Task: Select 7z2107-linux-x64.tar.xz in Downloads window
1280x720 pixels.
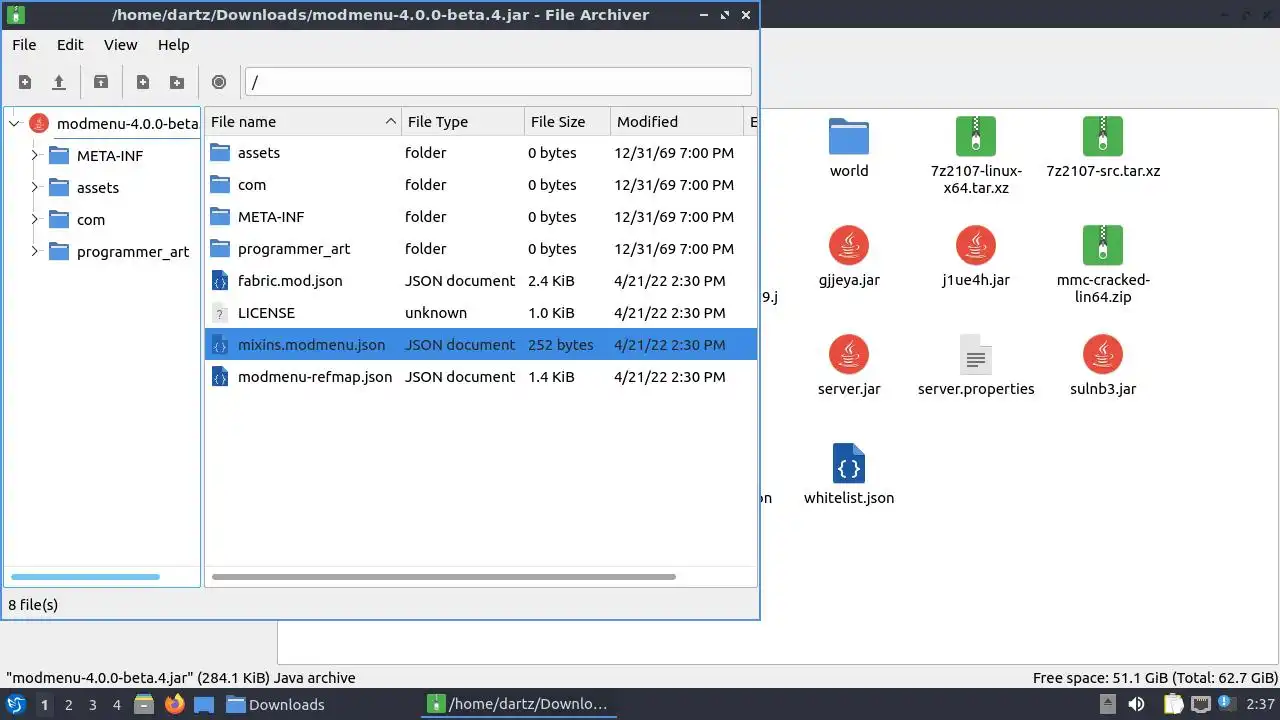Action: (976, 156)
